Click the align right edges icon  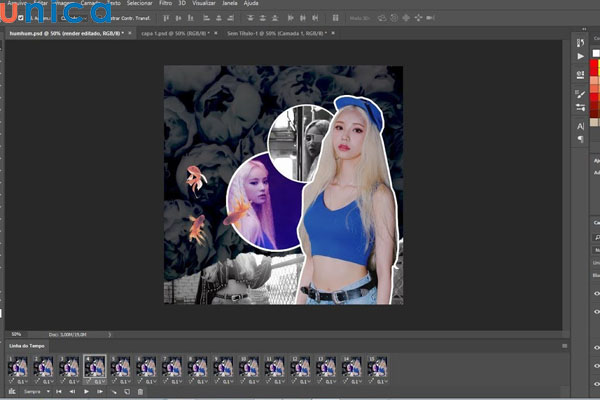pyautogui.click(x=230, y=18)
